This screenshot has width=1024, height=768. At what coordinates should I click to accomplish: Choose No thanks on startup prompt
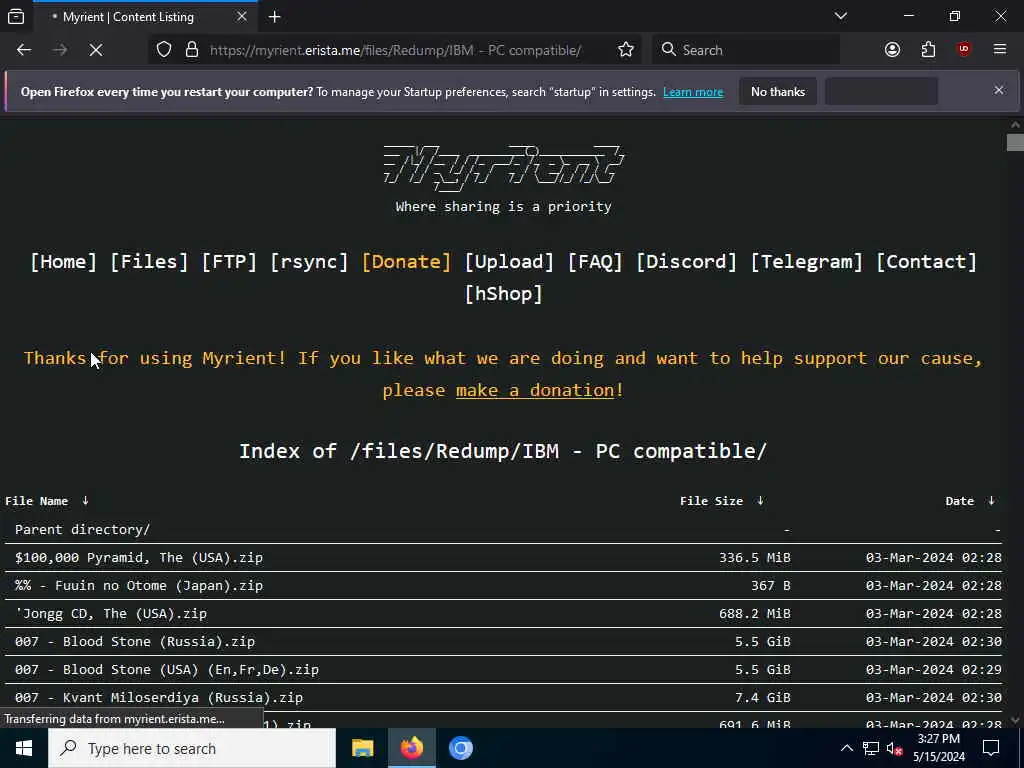[778, 92]
